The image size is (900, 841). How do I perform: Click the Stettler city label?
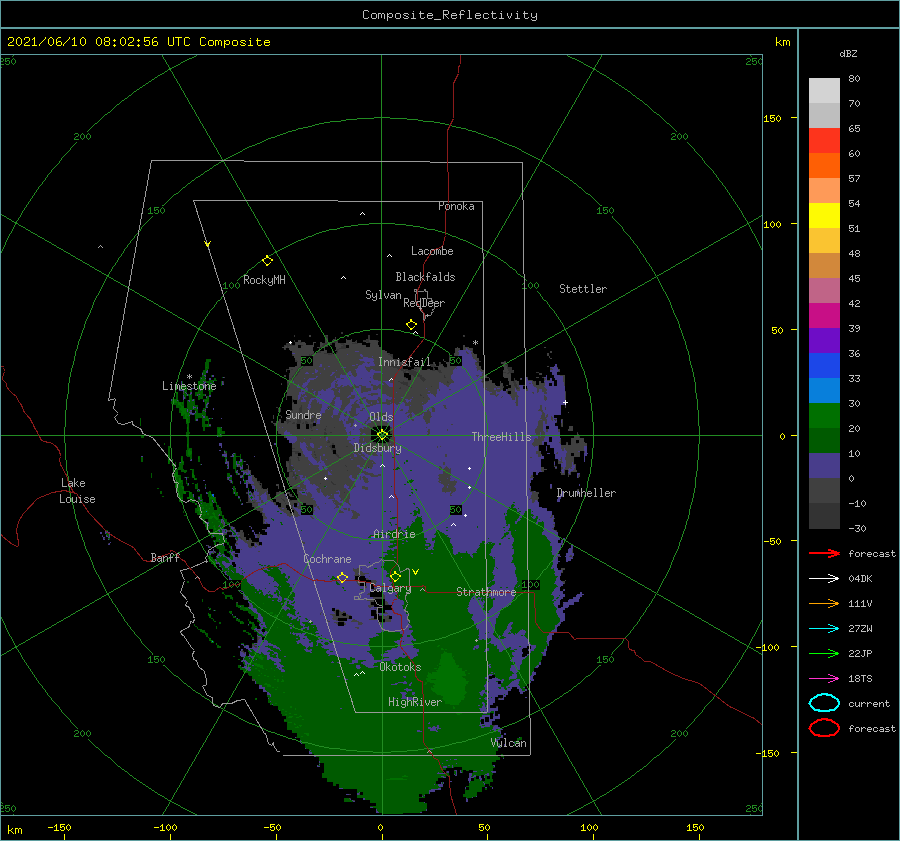coord(583,289)
